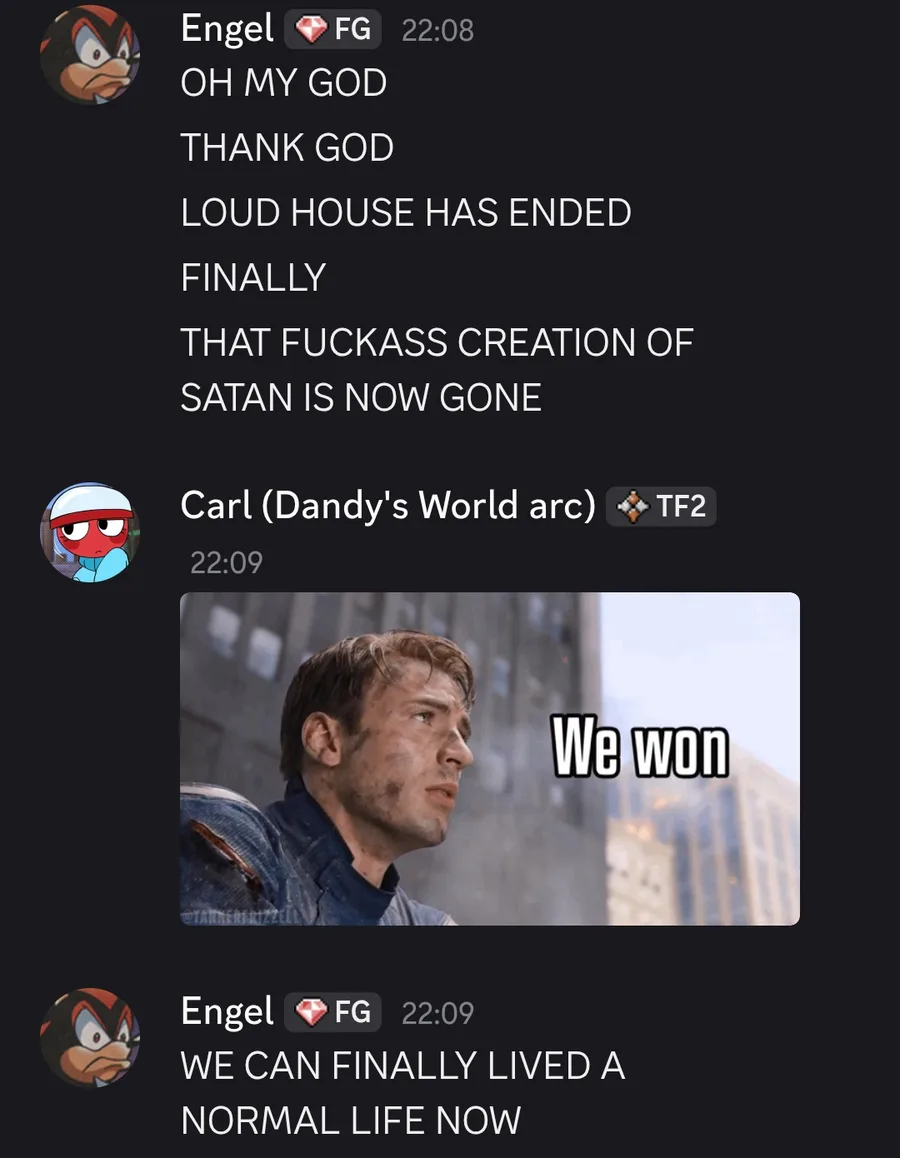Click the FG gem tag beside first Engel
The image size is (900, 1158).
tap(333, 30)
